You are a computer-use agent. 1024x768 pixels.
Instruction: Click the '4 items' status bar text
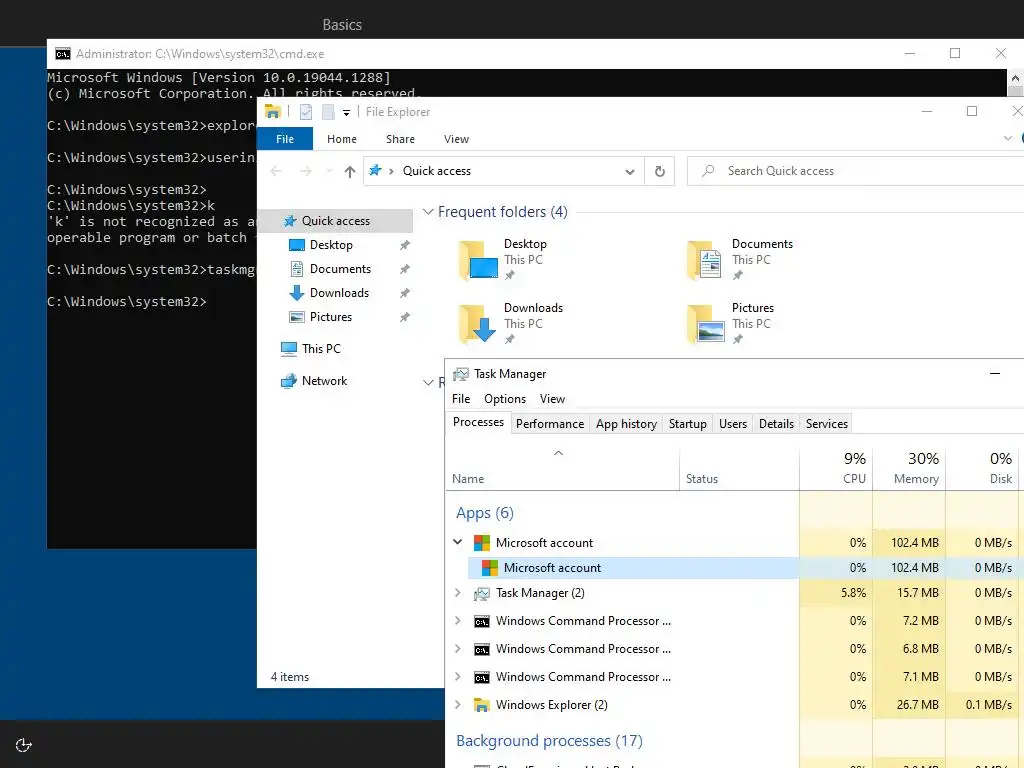coord(290,677)
